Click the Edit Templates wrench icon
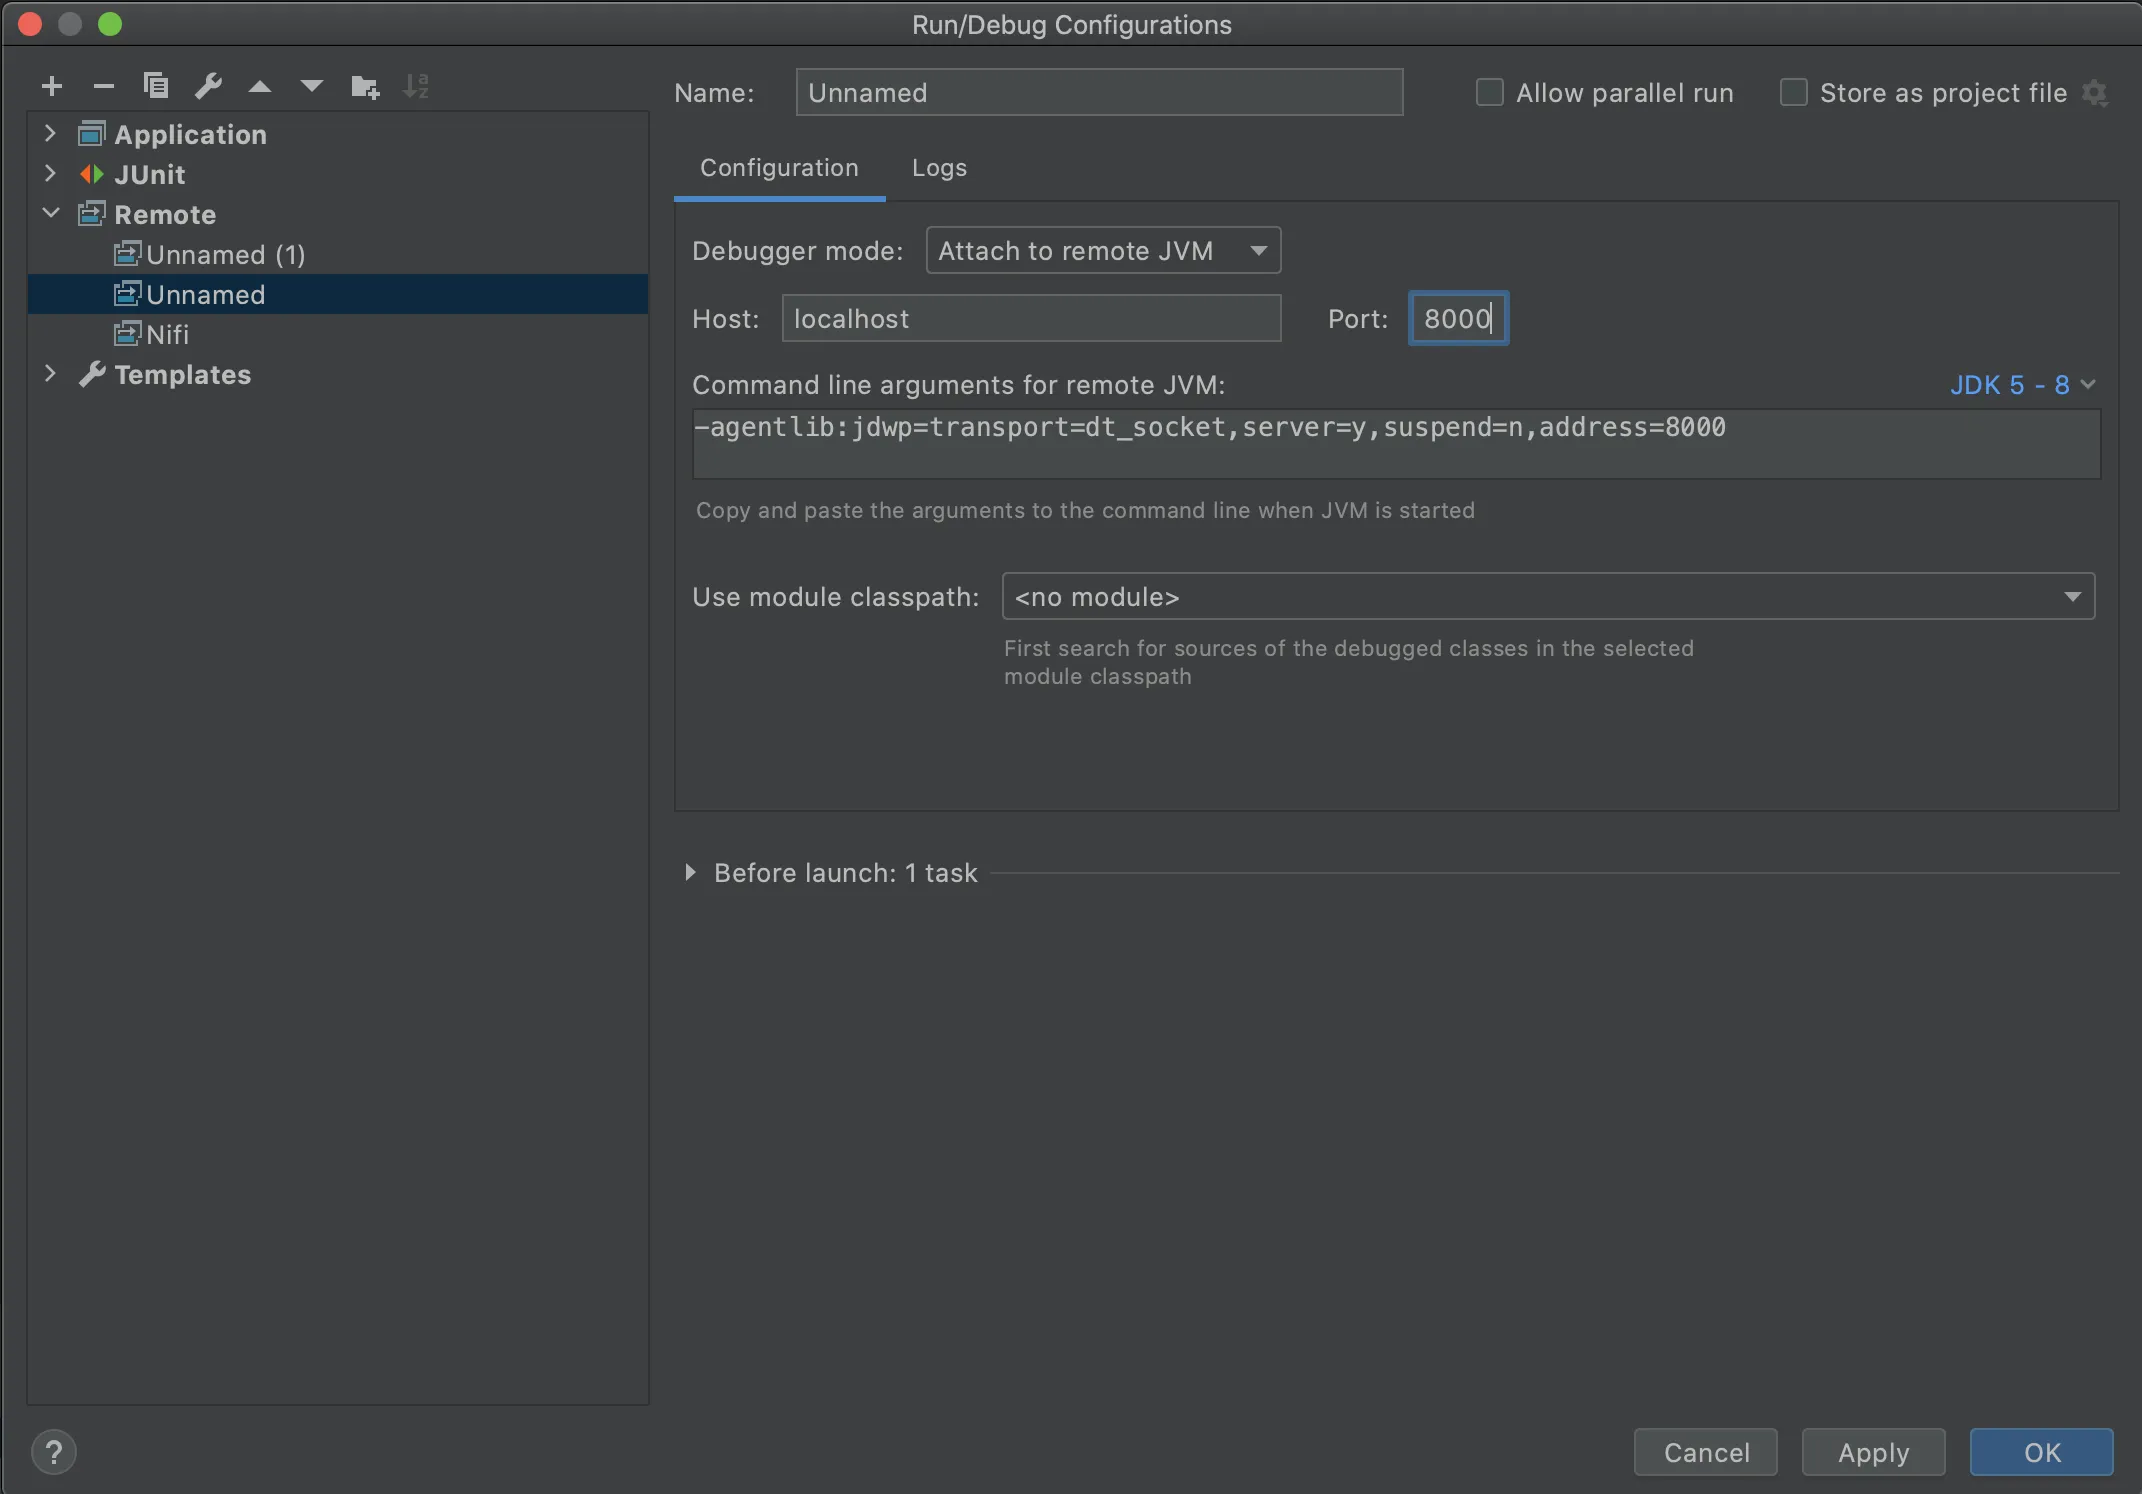The width and height of the screenshot is (2142, 1494). pyautogui.click(x=208, y=86)
